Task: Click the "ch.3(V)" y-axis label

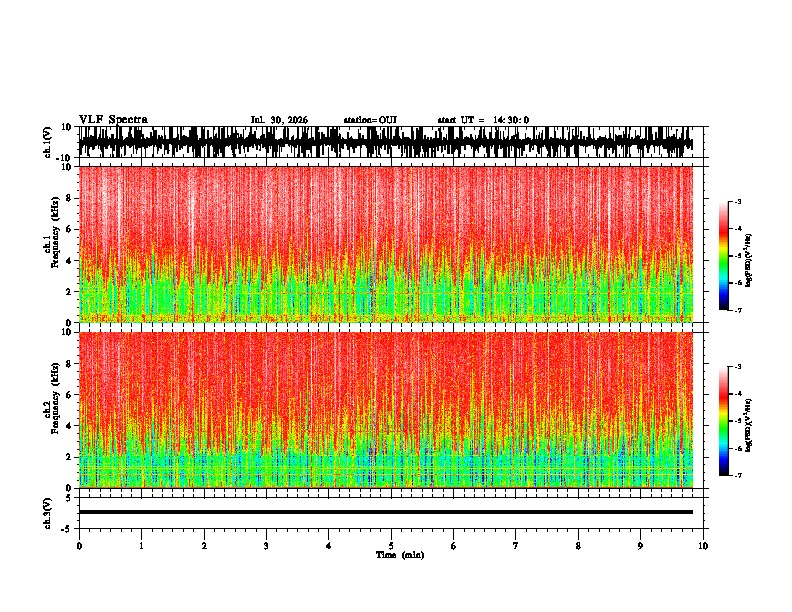Action: click(48, 514)
